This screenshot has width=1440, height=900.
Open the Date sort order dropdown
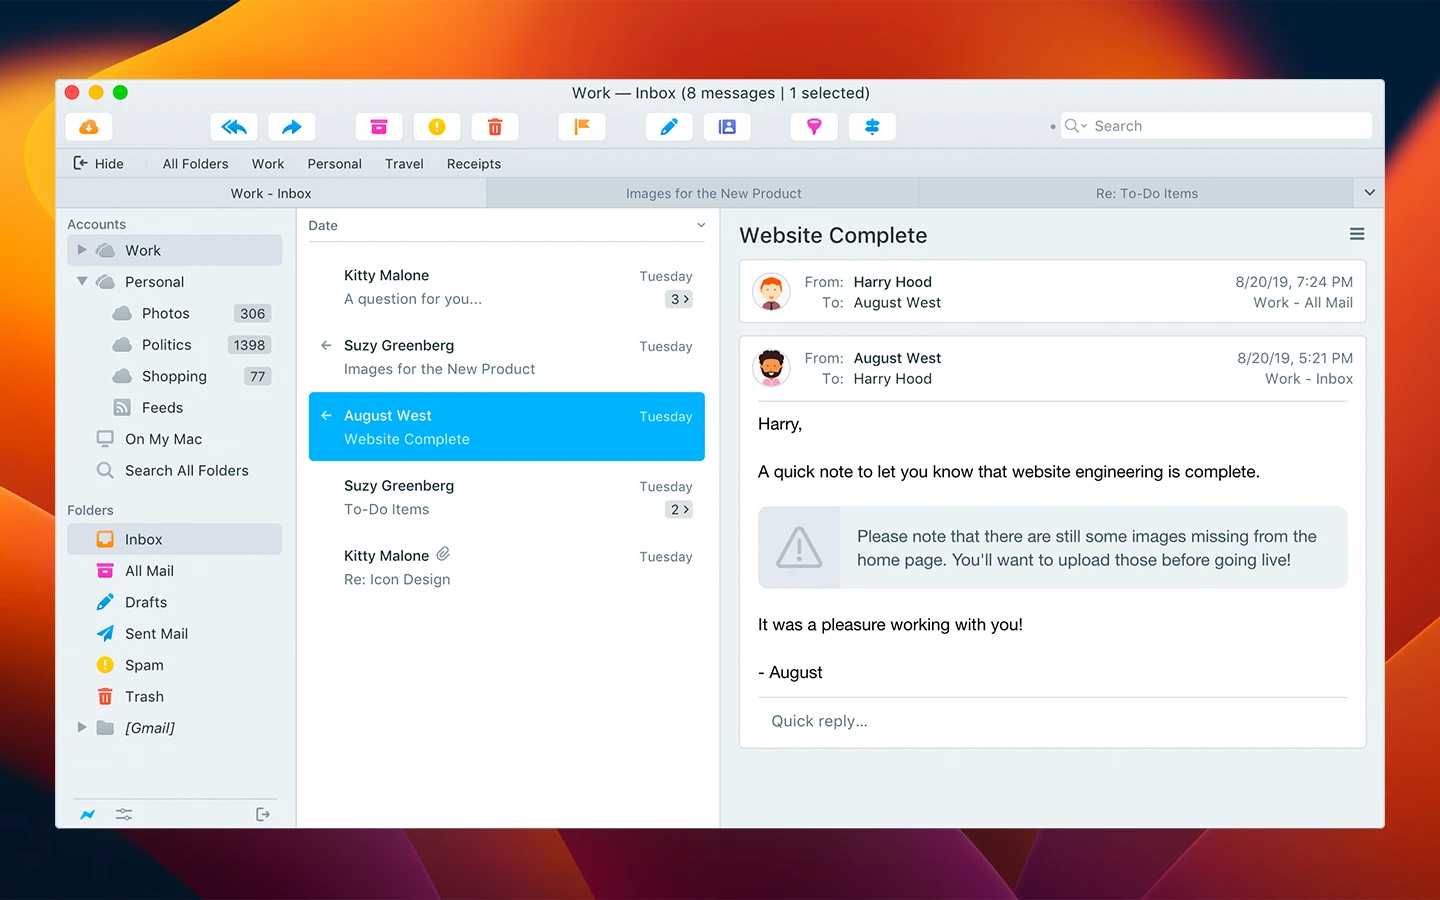click(x=700, y=226)
